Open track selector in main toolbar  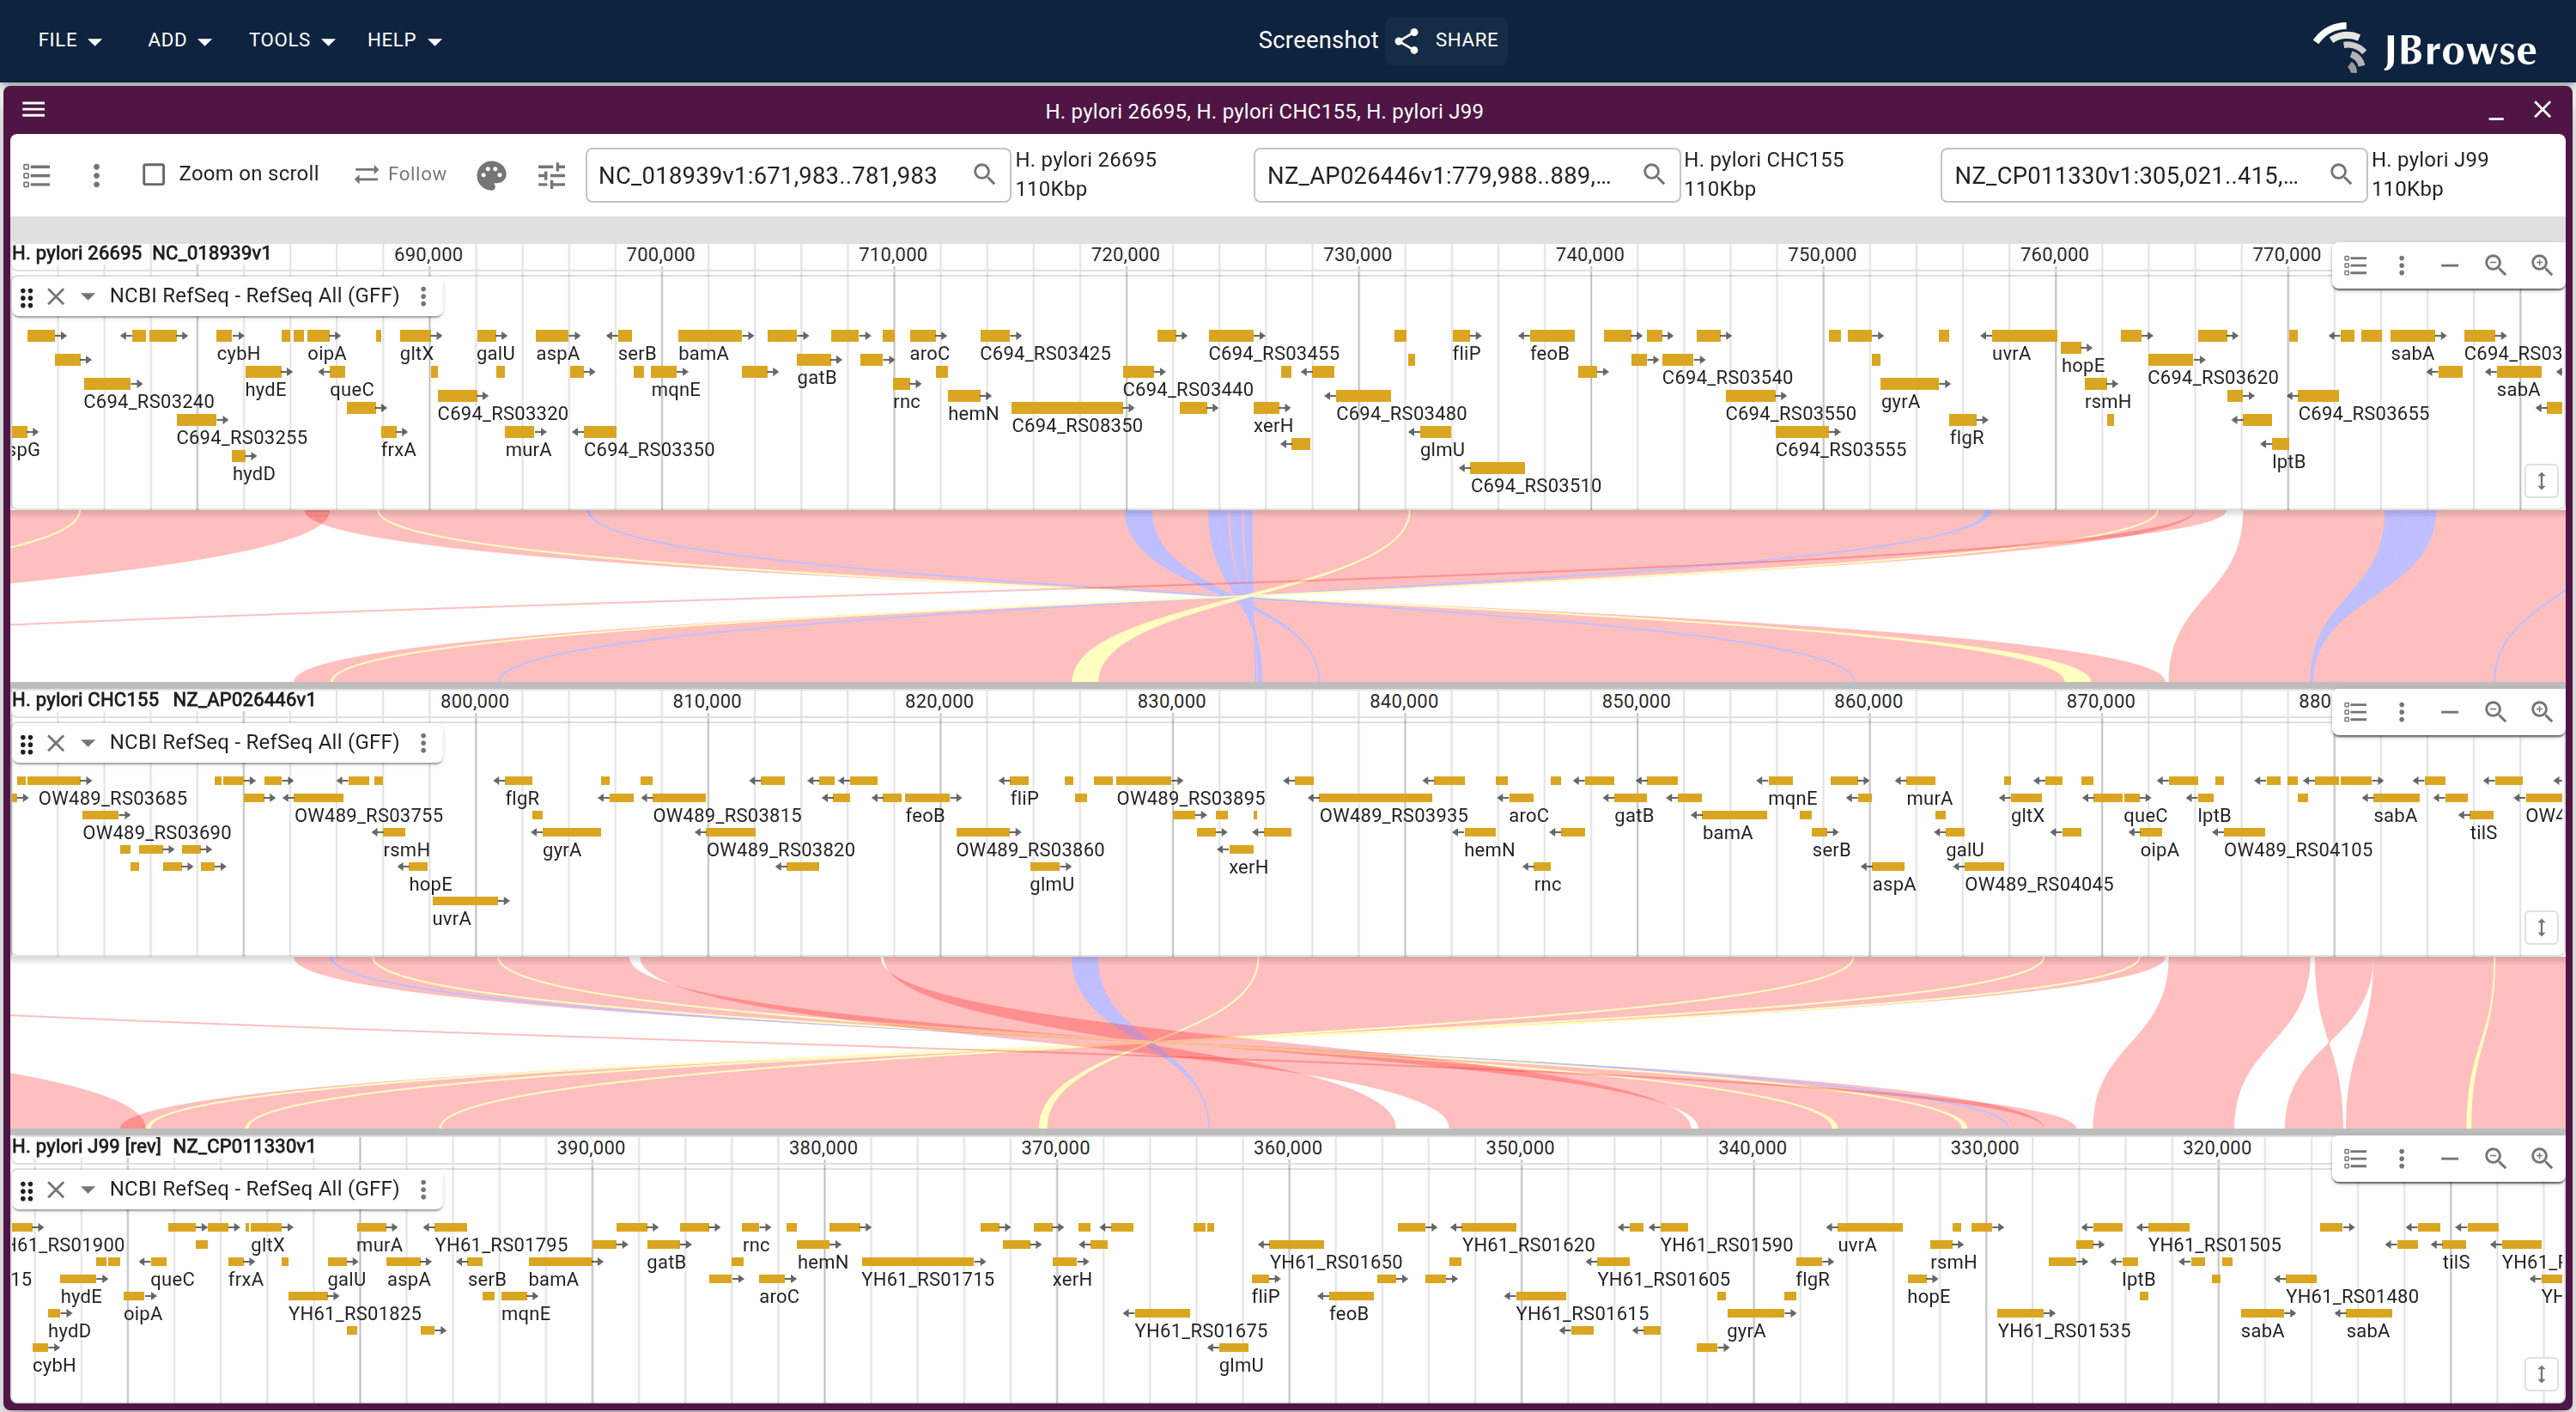37,176
